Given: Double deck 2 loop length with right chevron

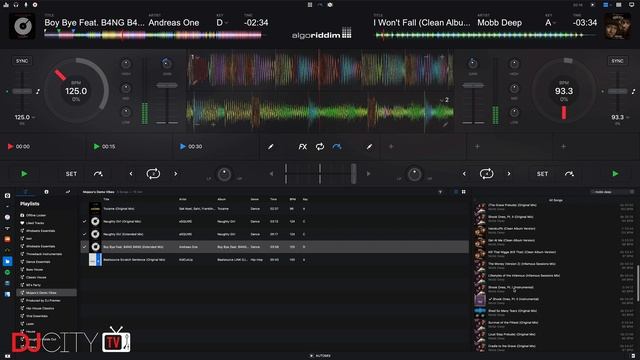Looking at the screenshot, I should (x=509, y=174).
